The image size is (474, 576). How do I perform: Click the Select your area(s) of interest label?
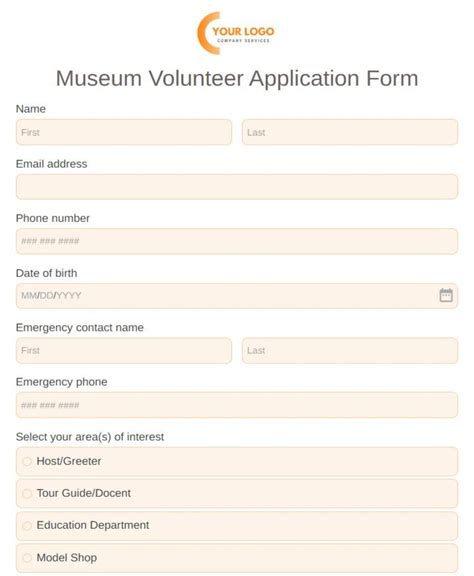[90, 437]
